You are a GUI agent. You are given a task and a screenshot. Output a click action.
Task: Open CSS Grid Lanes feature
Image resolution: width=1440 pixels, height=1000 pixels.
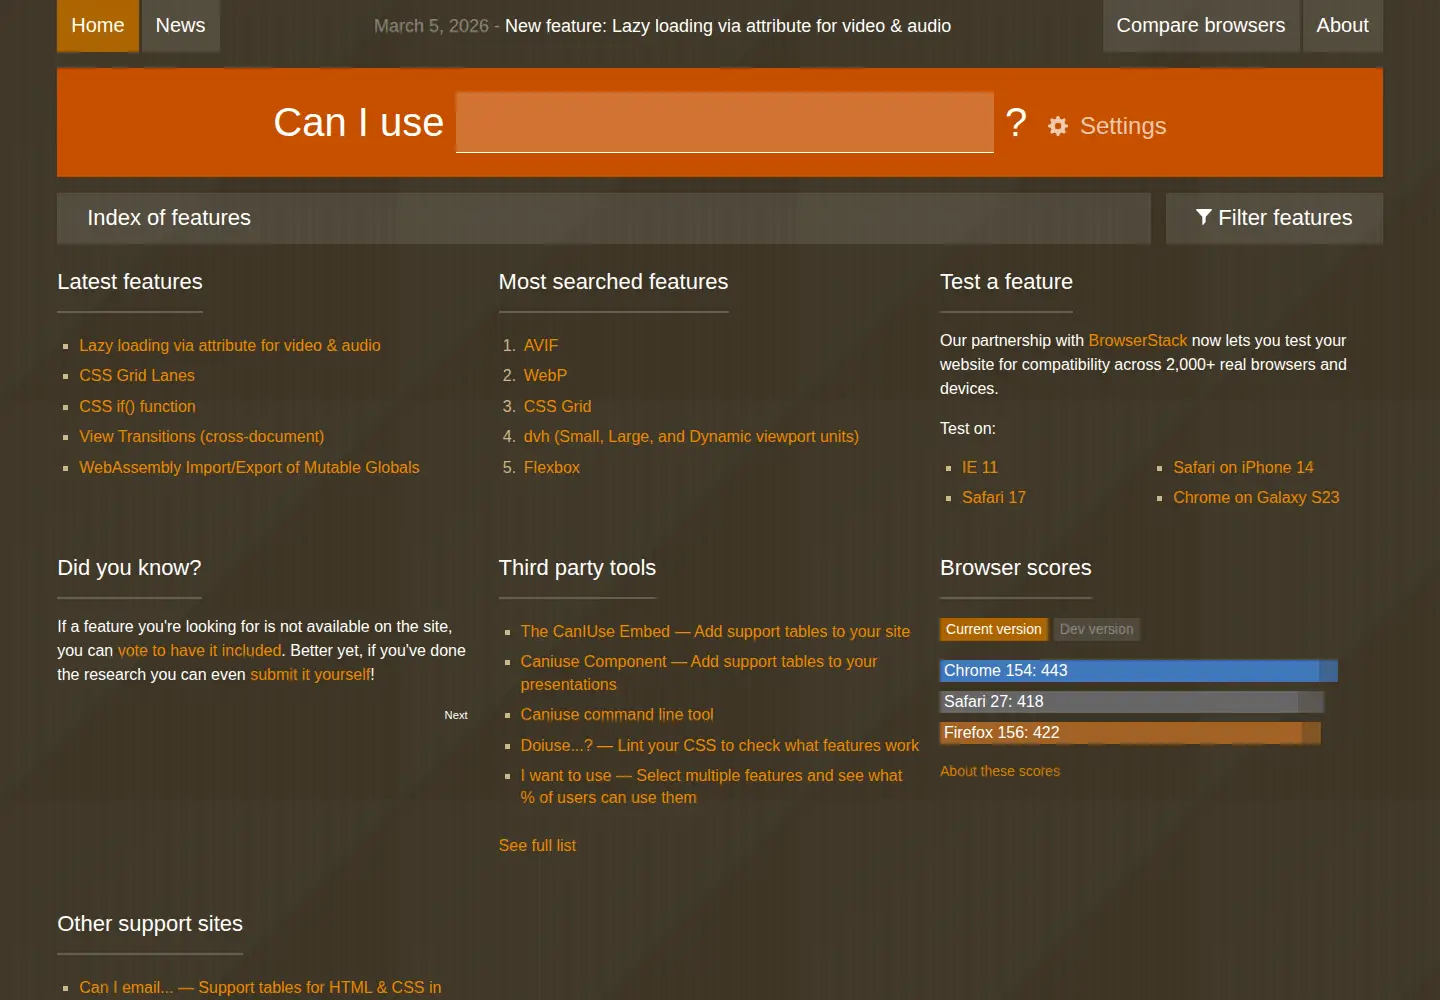pyautogui.click(x=137, y=375)
